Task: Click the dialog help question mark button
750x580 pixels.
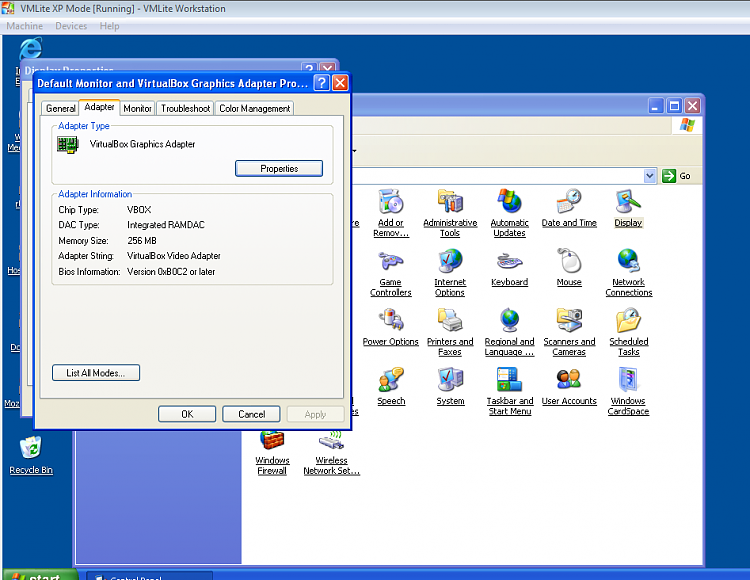Action: click(x=321, y=83)
